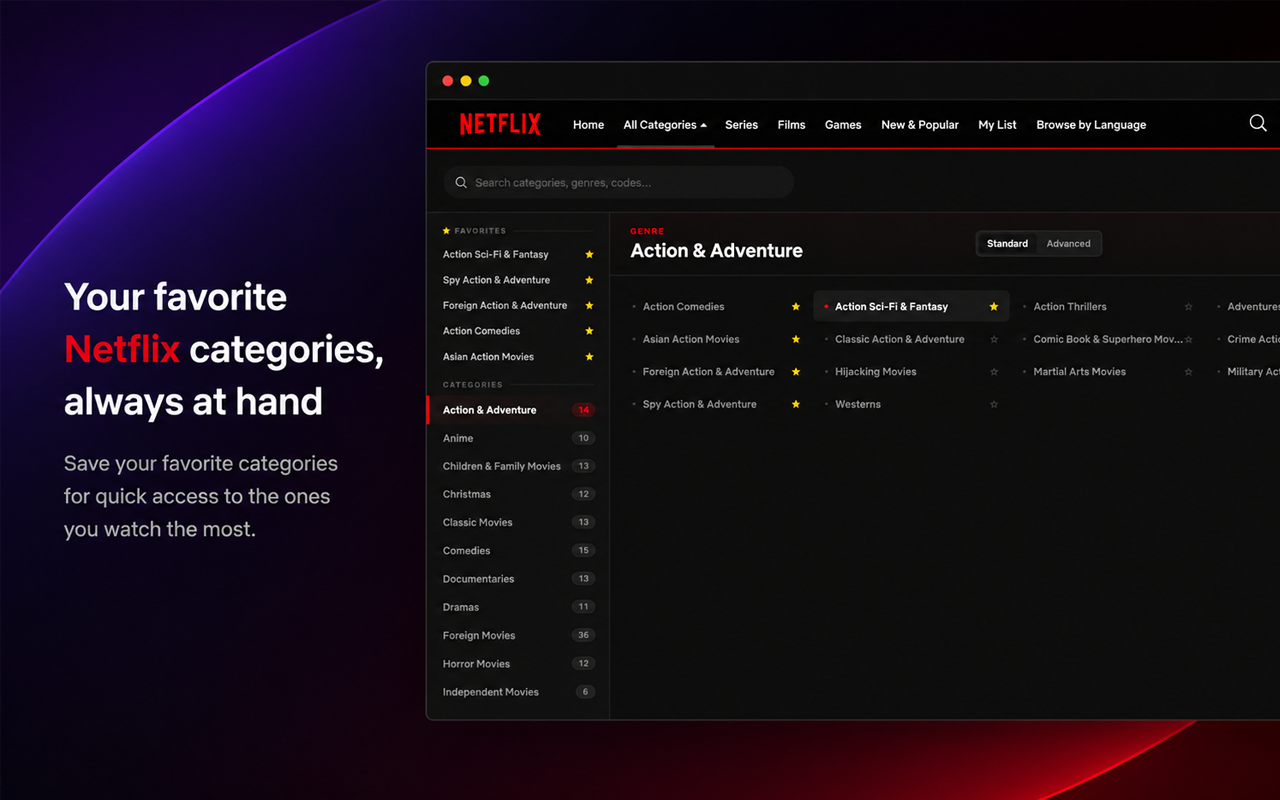This screenshot has width=1280, height=800.
Task: Open Action Thrillers genre link
Action: tap(1070, 307)
